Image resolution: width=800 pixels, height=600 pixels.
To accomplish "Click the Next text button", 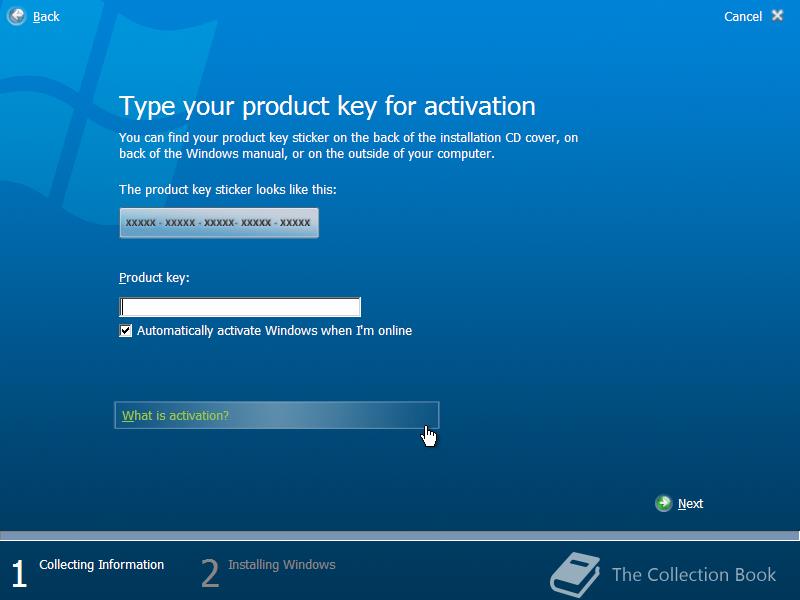I will (x=690, y=504).
